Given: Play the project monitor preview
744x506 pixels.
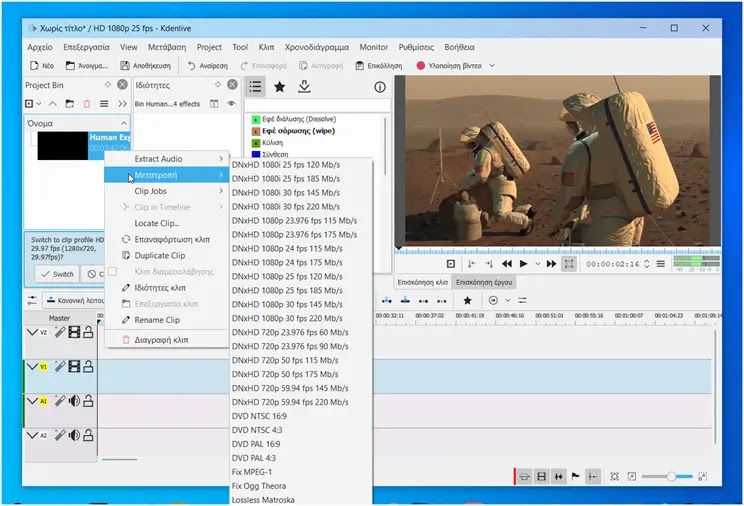Looking at the screenshot, I should (x=523, y=264).
